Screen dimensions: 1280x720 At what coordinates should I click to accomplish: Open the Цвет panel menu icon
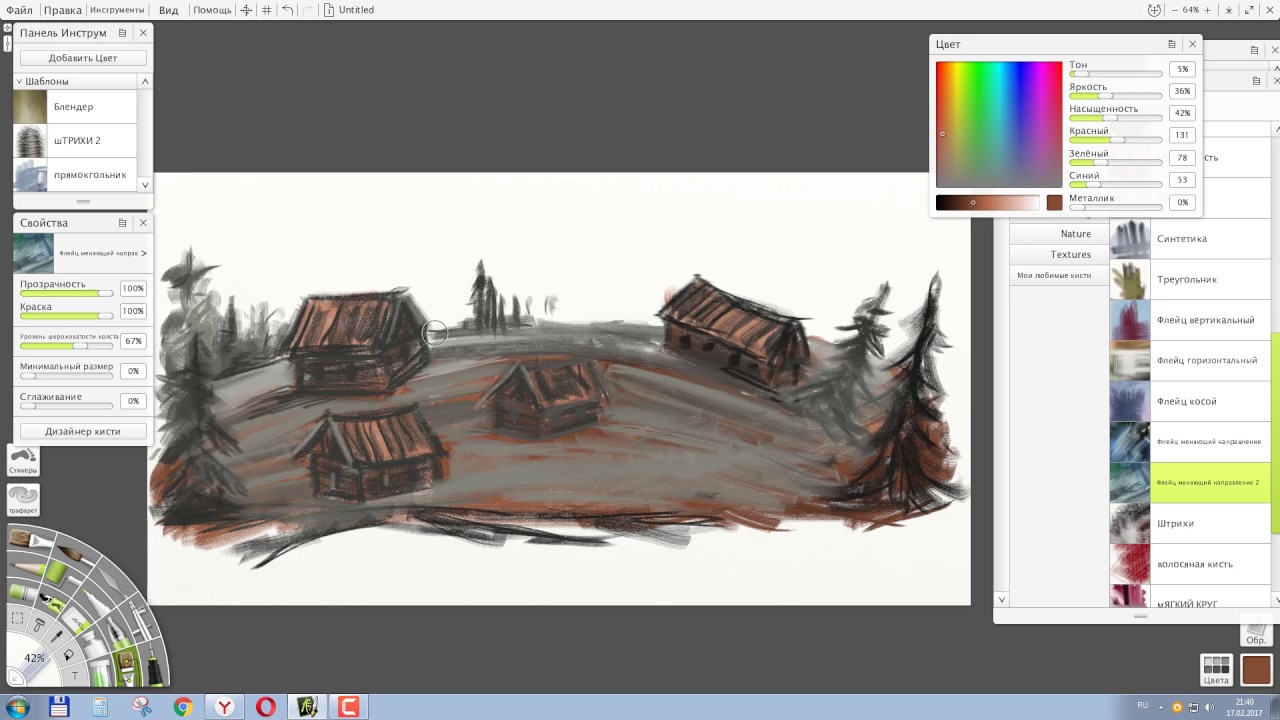(x=1171, y=44)
